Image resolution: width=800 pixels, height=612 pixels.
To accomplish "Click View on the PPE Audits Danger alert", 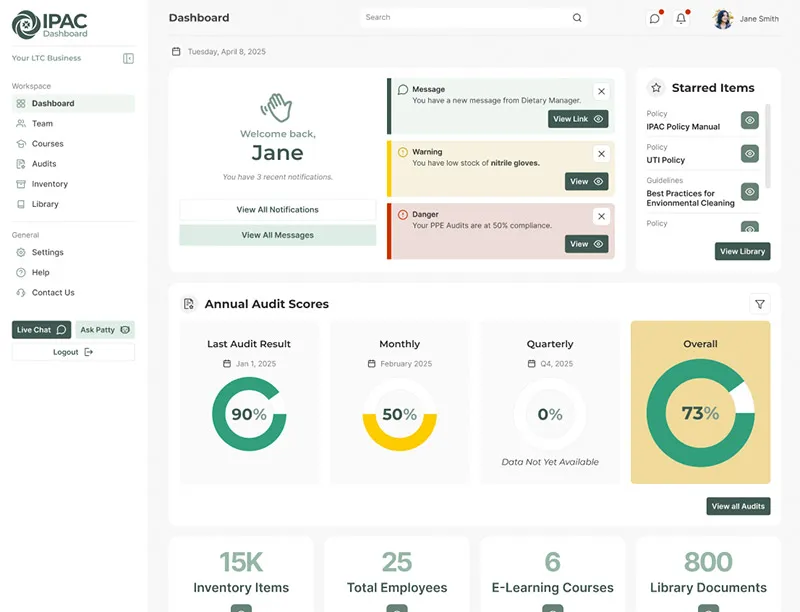I will coord(586,244).
